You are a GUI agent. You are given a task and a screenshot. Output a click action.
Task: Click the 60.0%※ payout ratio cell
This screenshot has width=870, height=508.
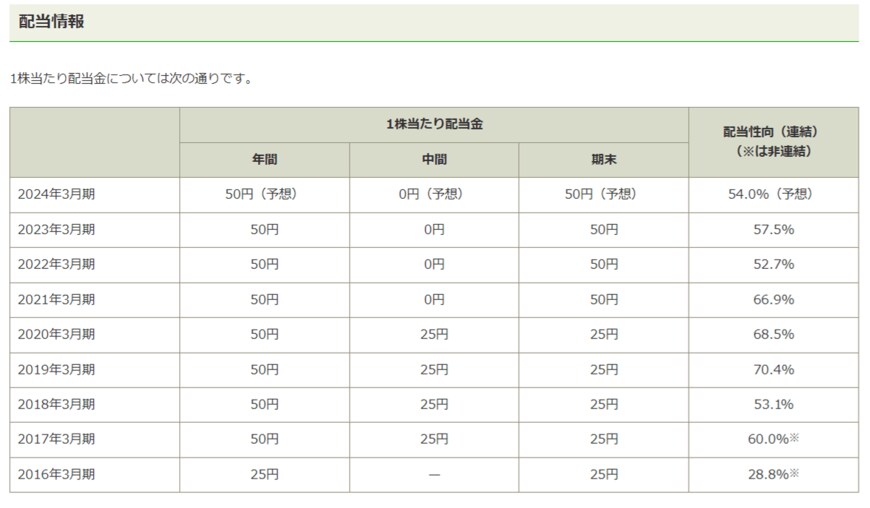773,440
